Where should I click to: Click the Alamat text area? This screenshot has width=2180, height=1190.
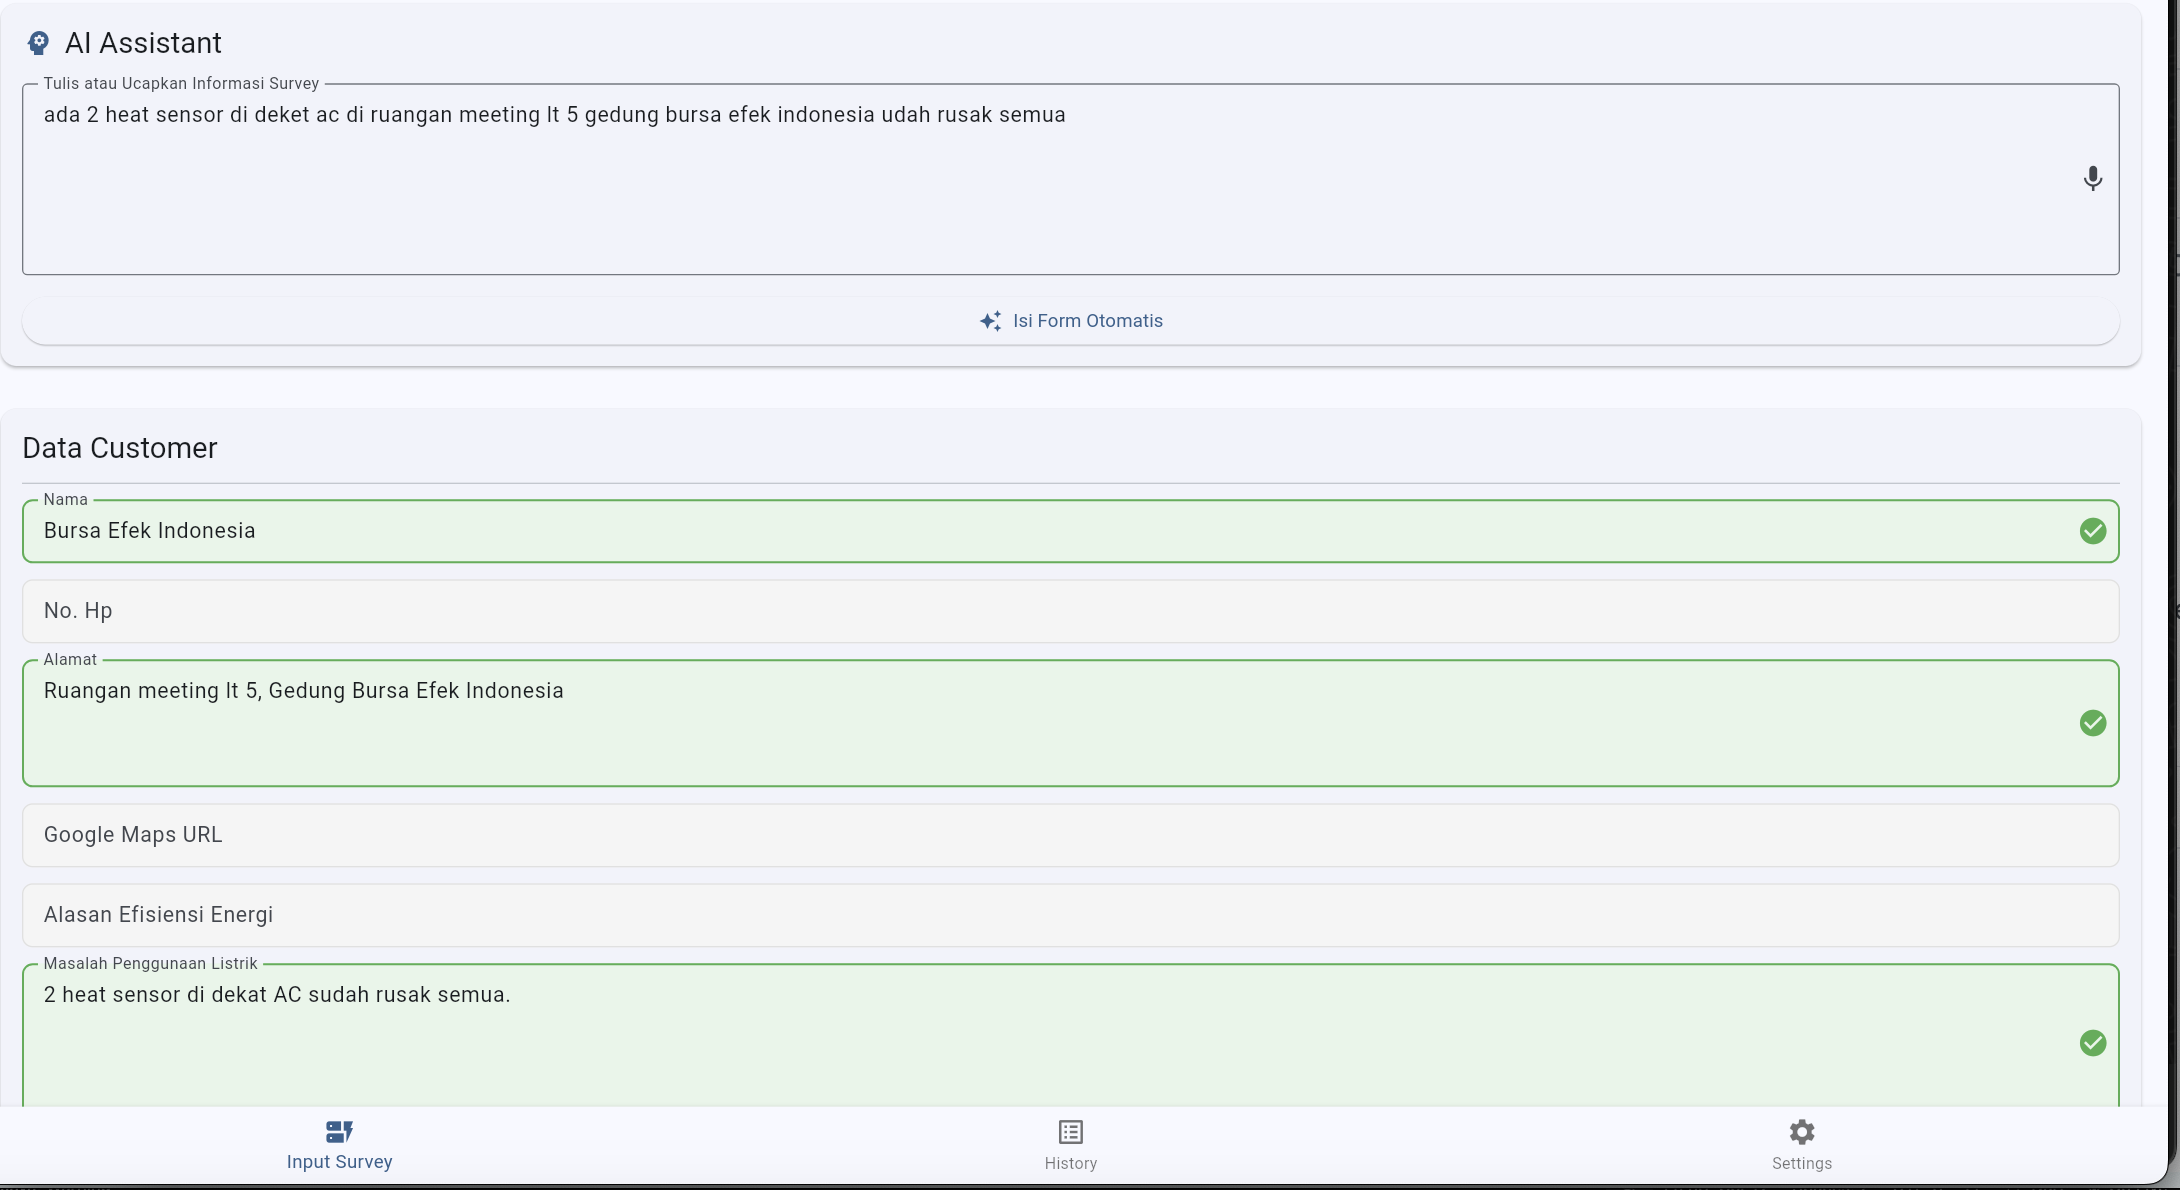1070,723
